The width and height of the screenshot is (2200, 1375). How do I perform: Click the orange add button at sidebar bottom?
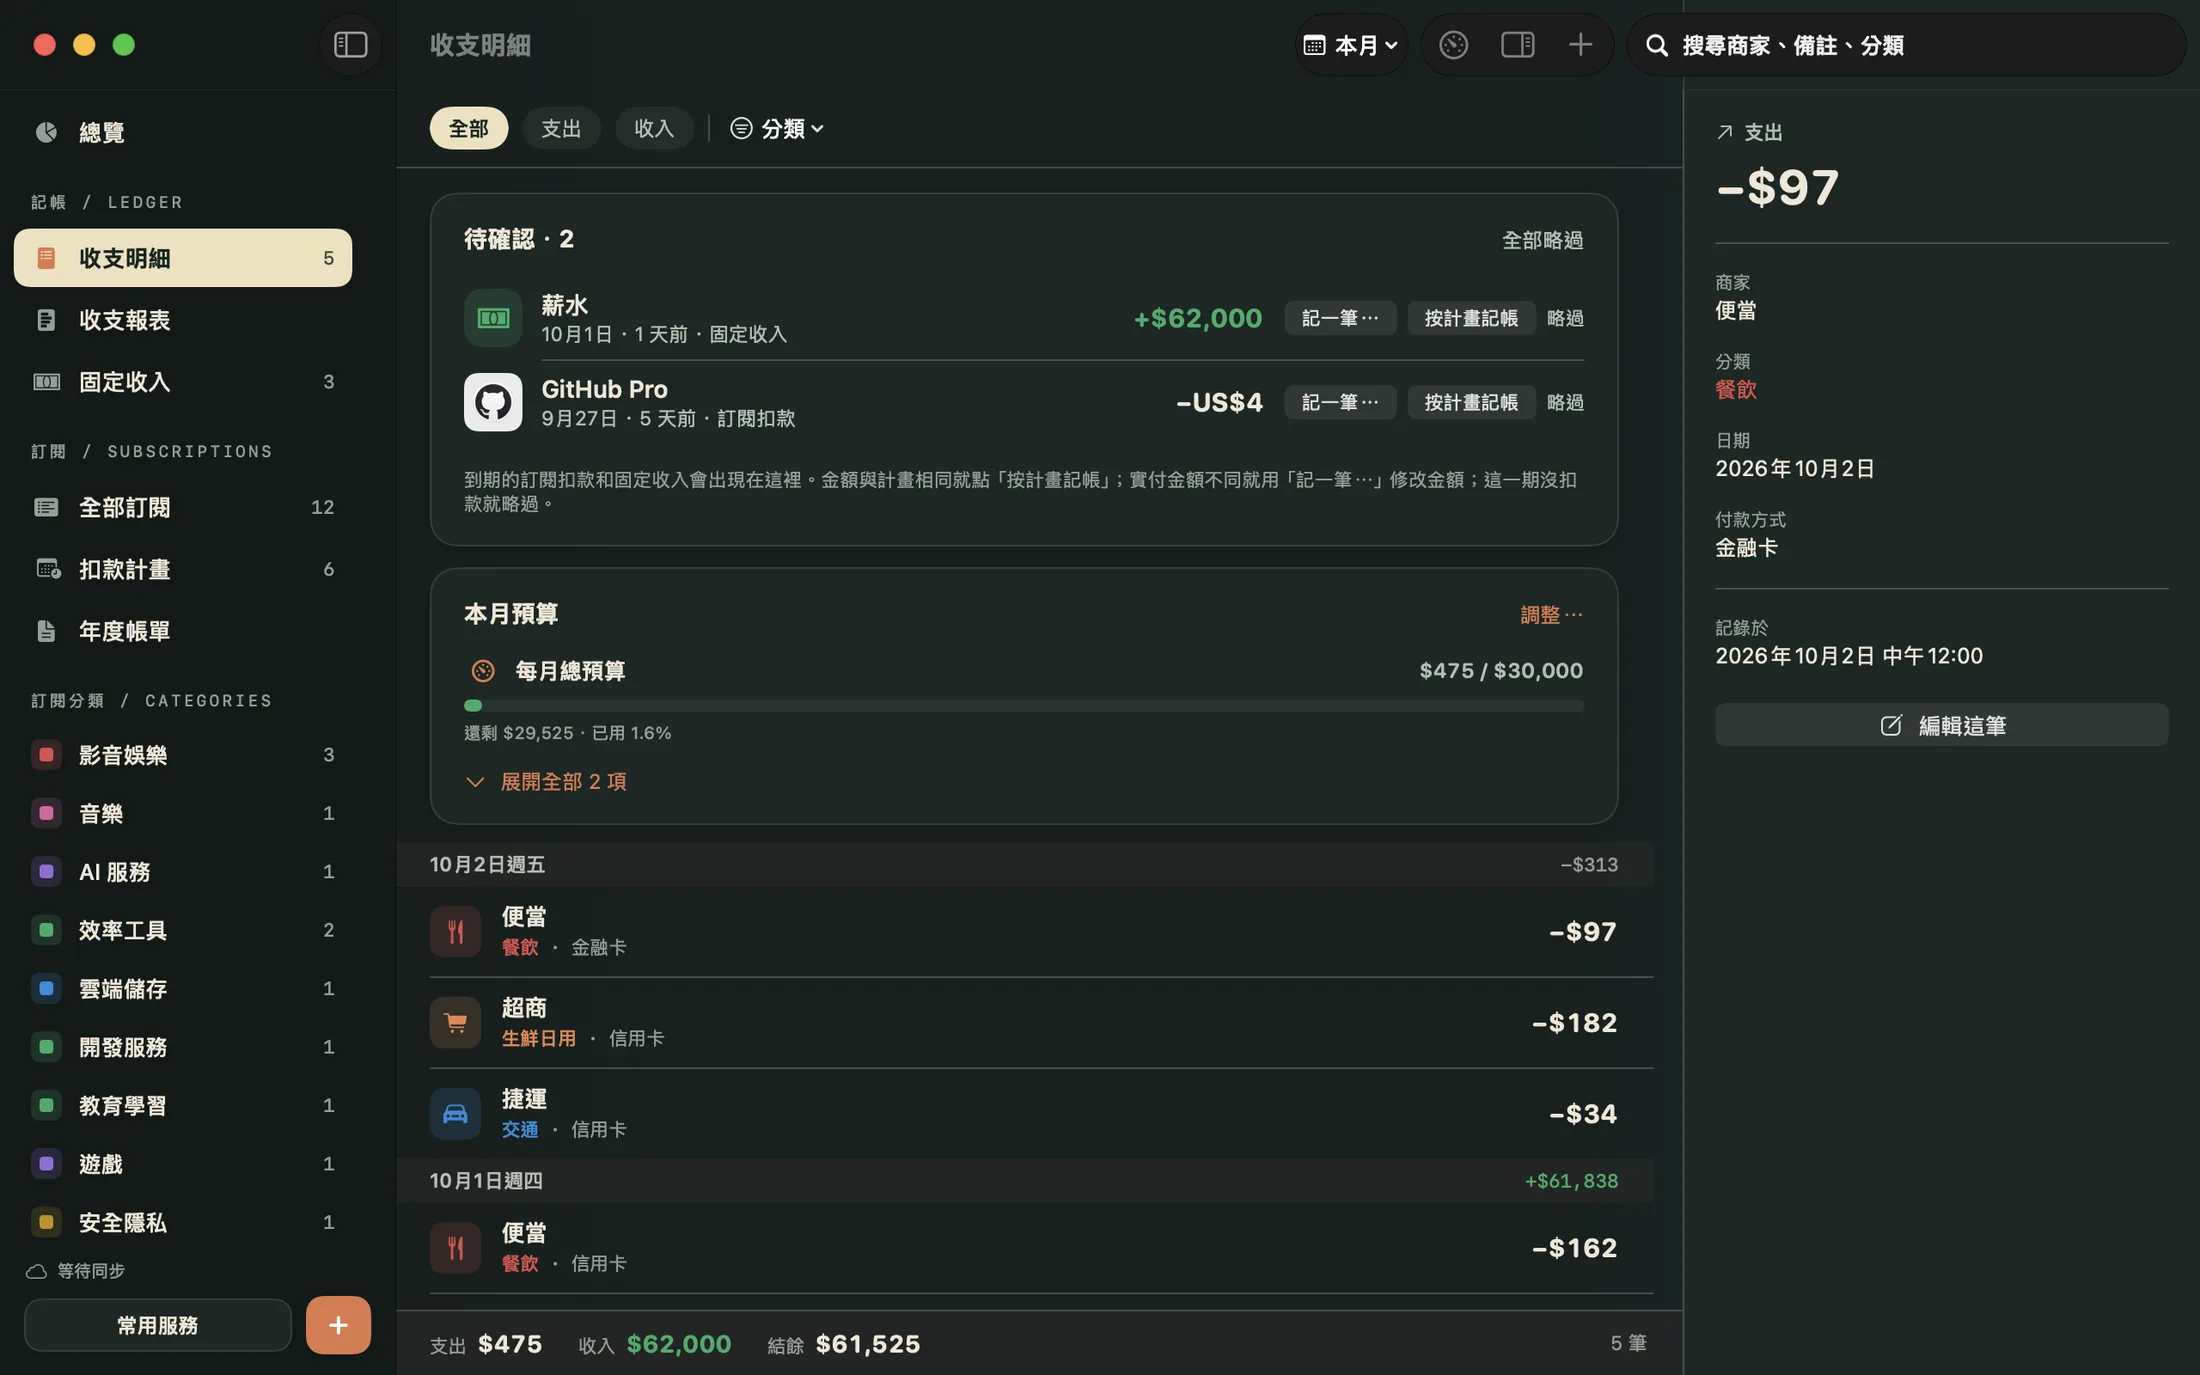338,1325
